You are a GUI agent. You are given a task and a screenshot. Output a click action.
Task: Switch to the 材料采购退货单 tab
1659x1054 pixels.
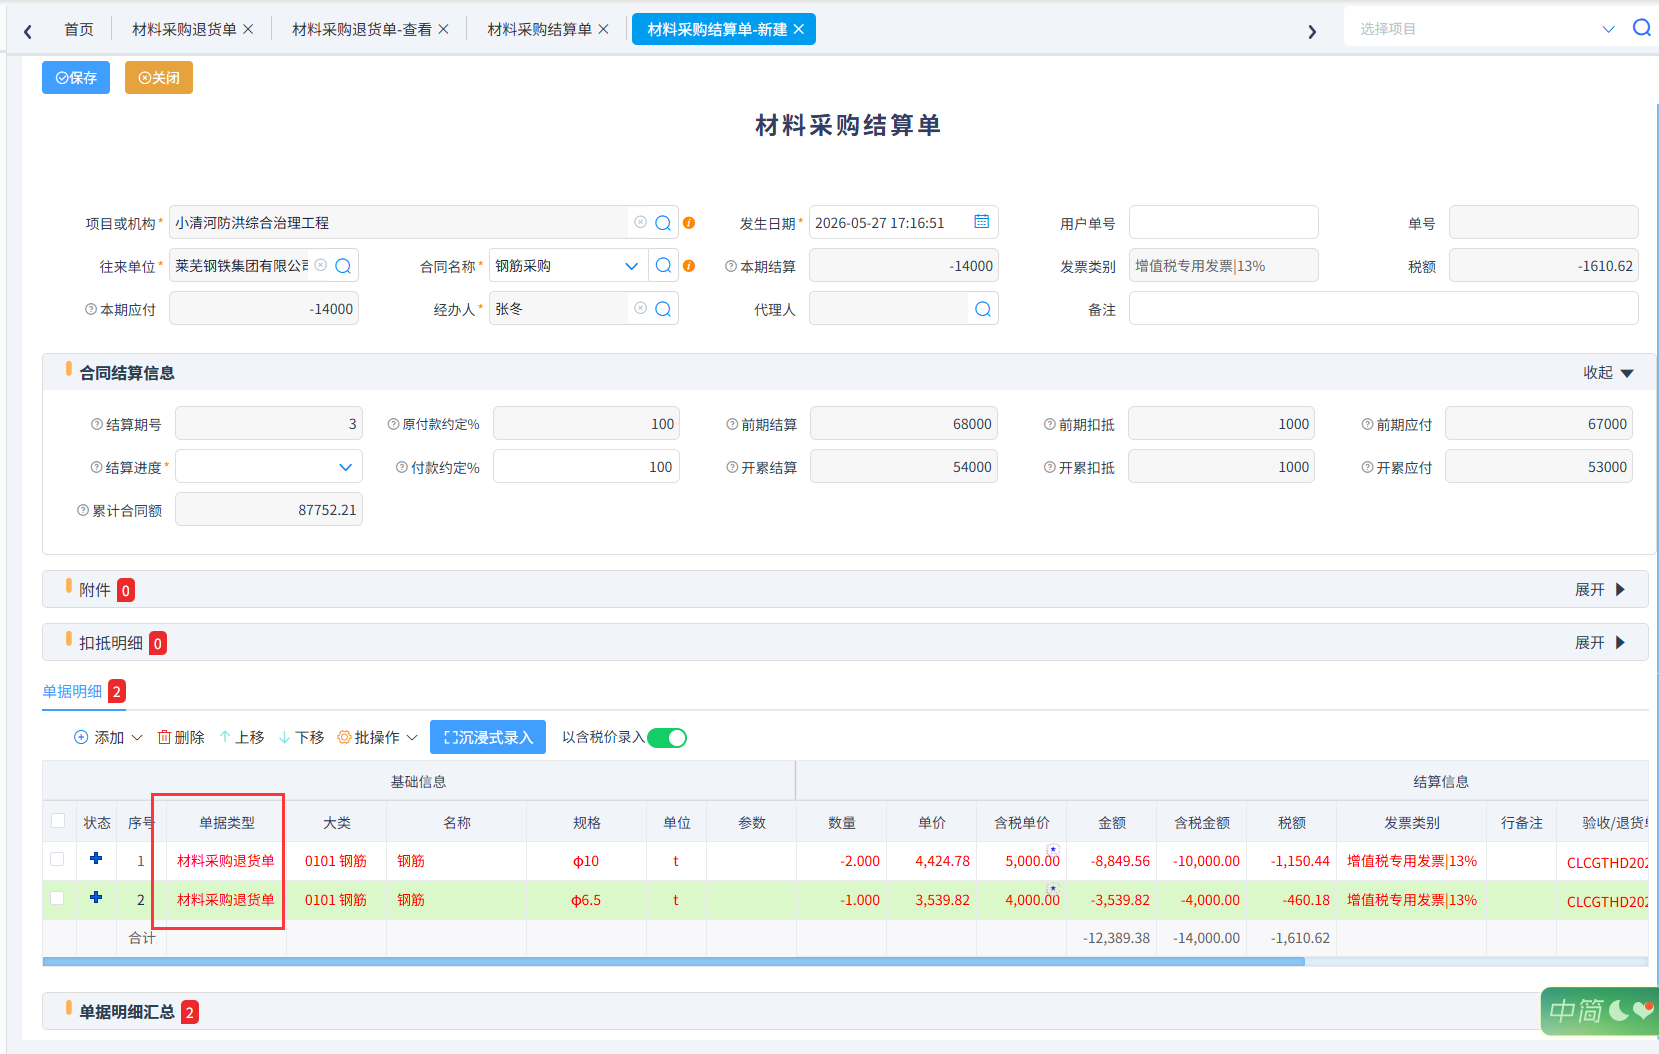pos(184,30)
